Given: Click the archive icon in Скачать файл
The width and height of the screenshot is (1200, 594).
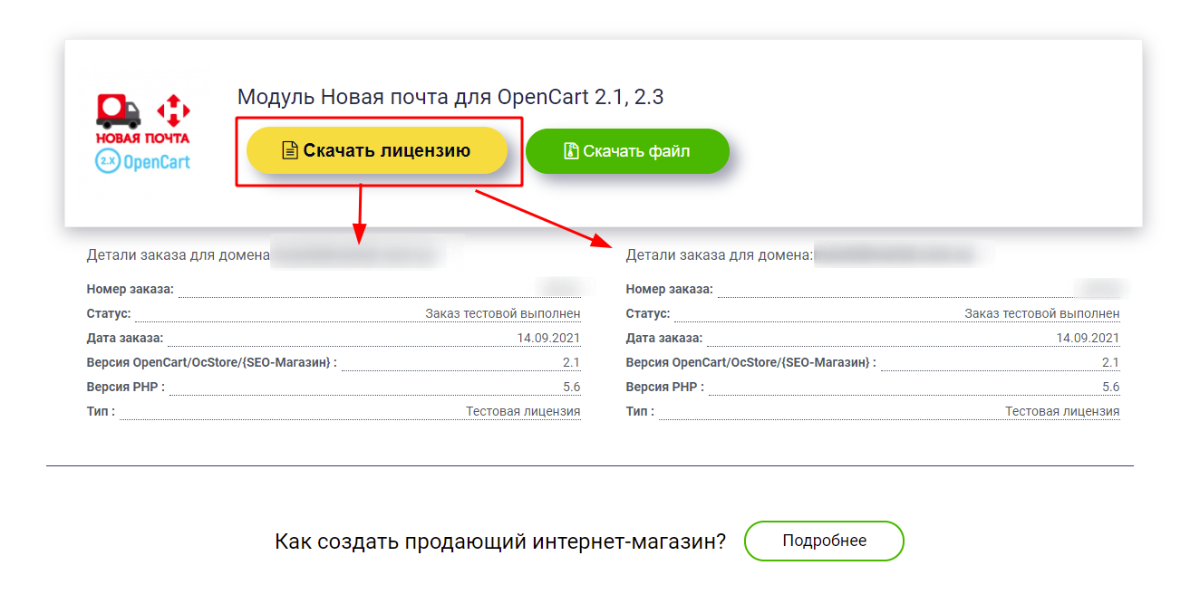Looking at the screenshot, I should (571, 151).
